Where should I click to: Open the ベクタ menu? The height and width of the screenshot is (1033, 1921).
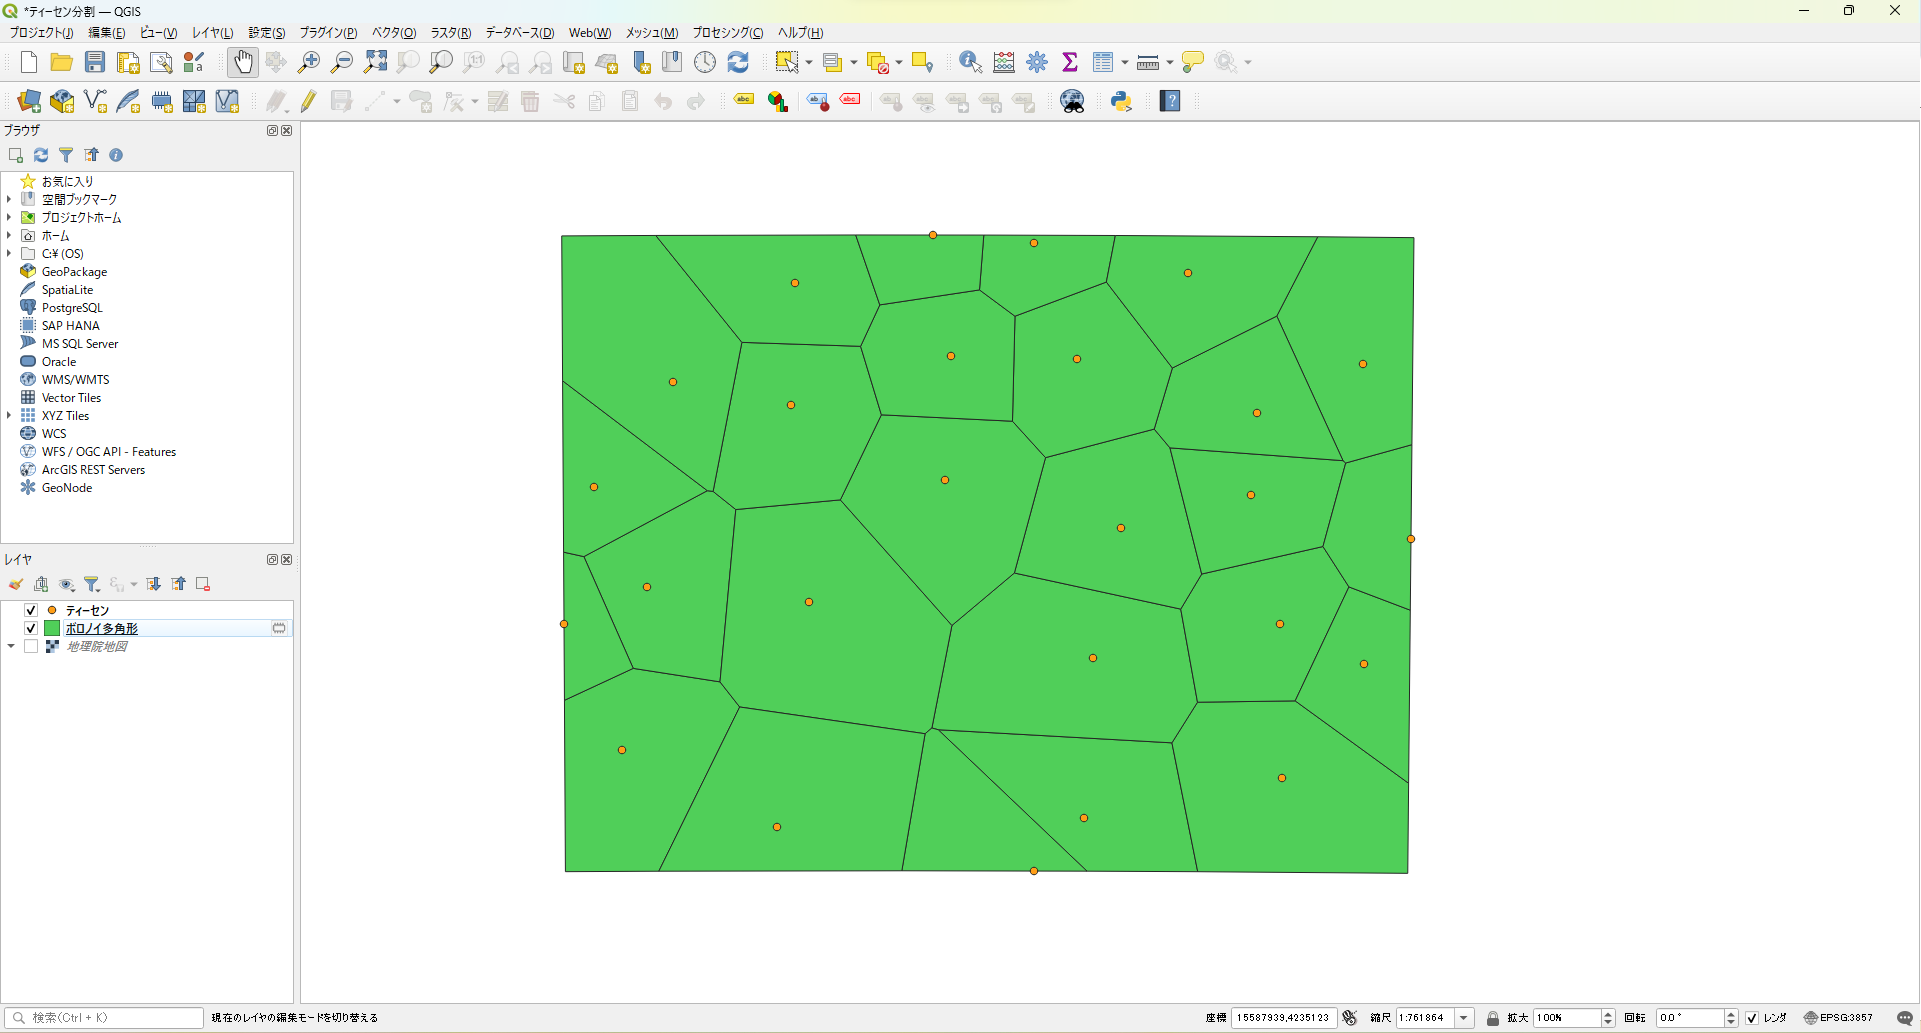click(393, 33)
